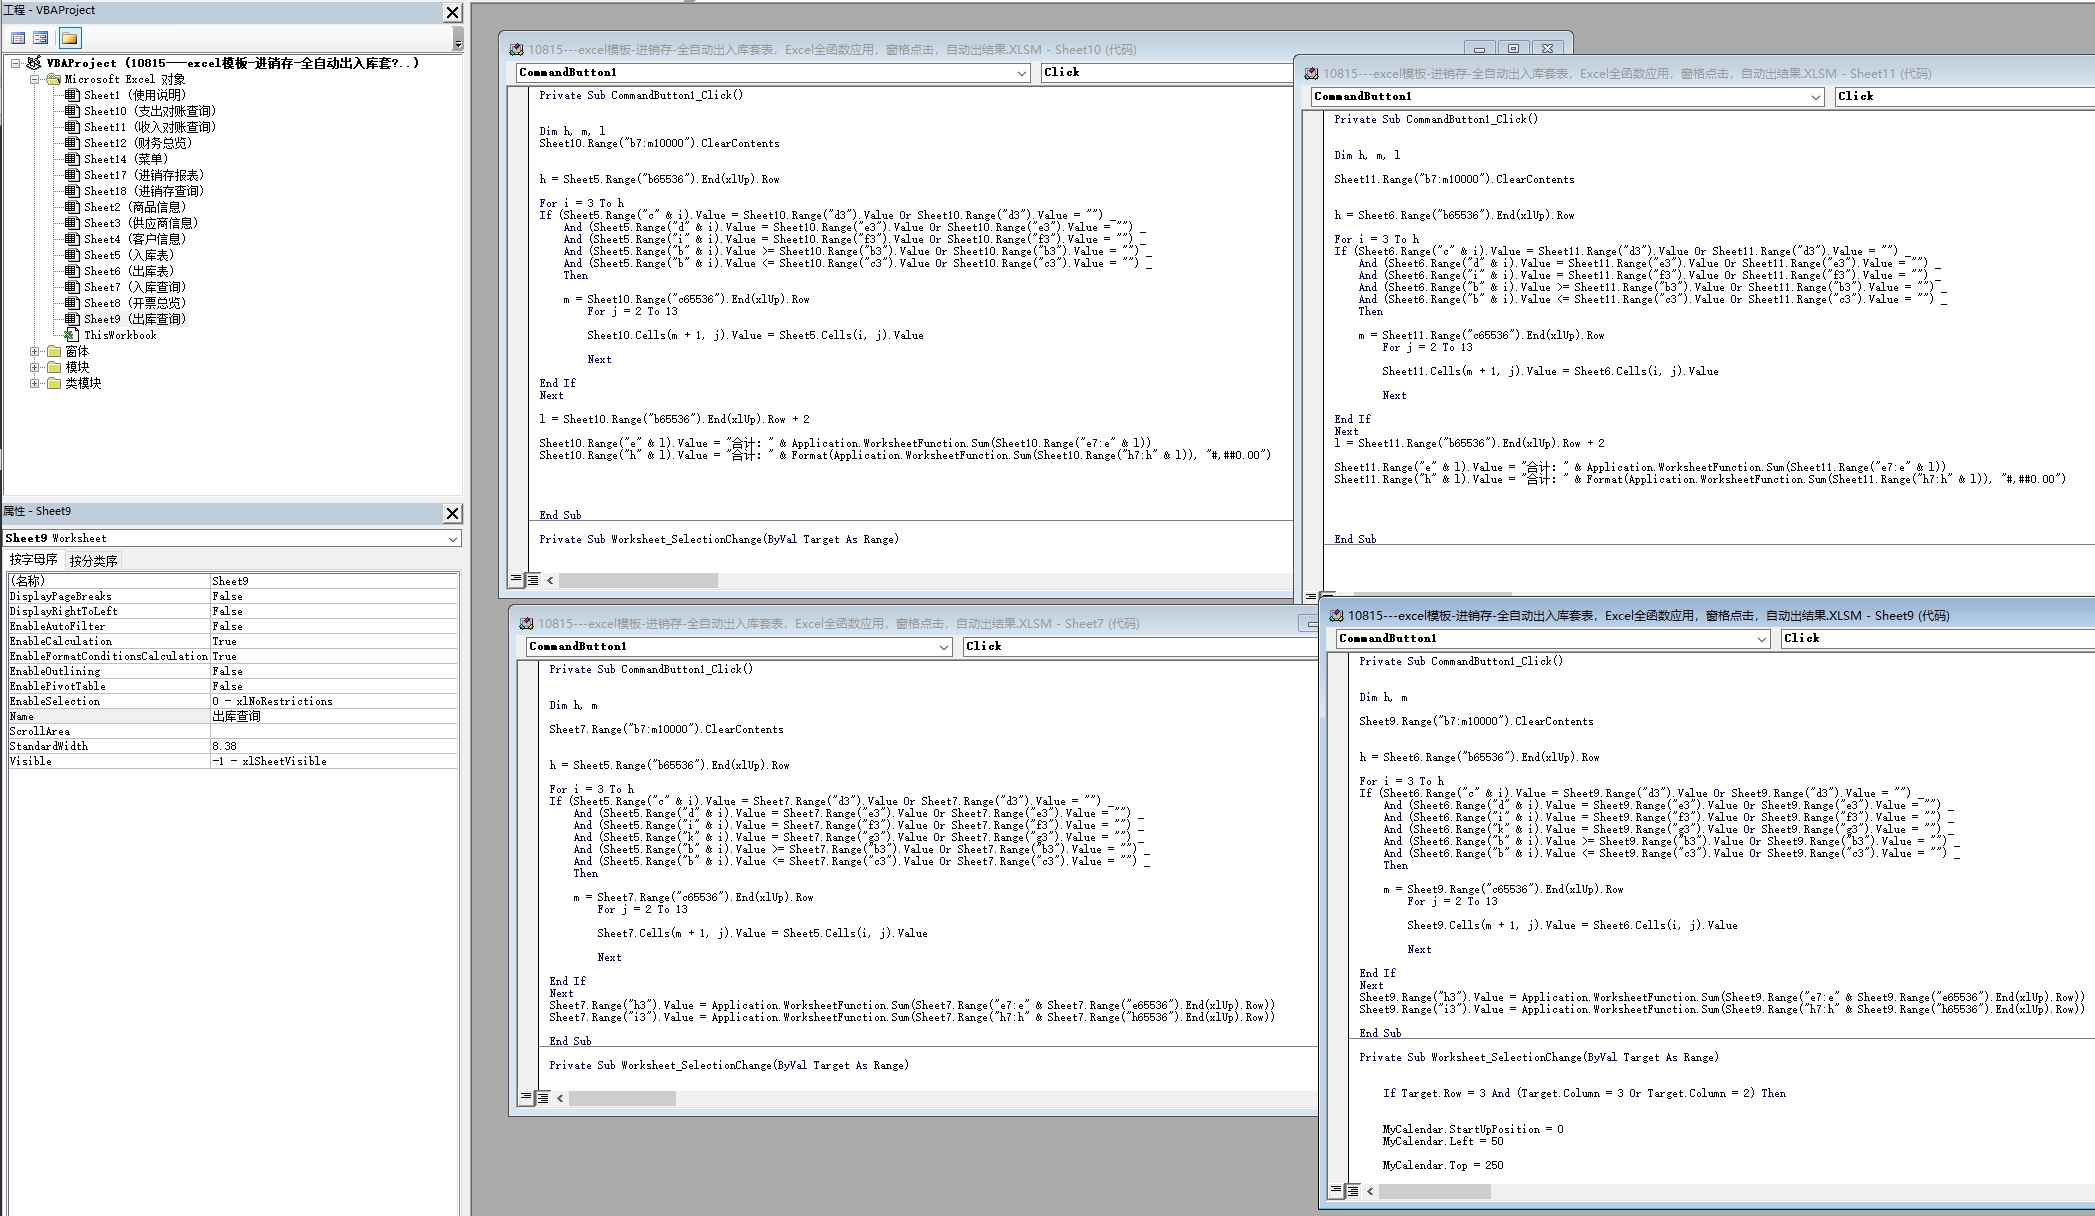Click horizontal scrollbar thumb in Sheet10 window
The height and width of the screenshot is (1216, 2095).
[638, 580]
